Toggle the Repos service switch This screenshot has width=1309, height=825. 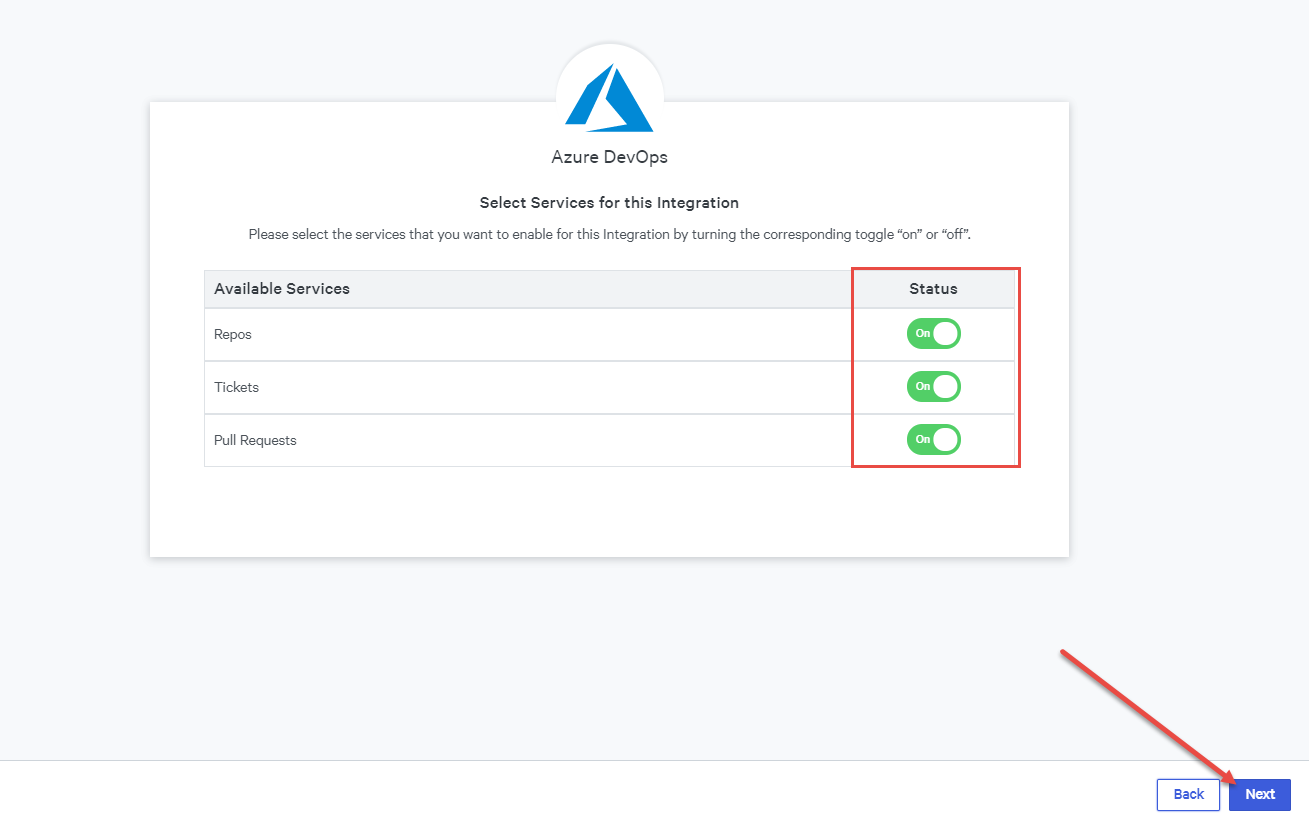pos(934,334)
